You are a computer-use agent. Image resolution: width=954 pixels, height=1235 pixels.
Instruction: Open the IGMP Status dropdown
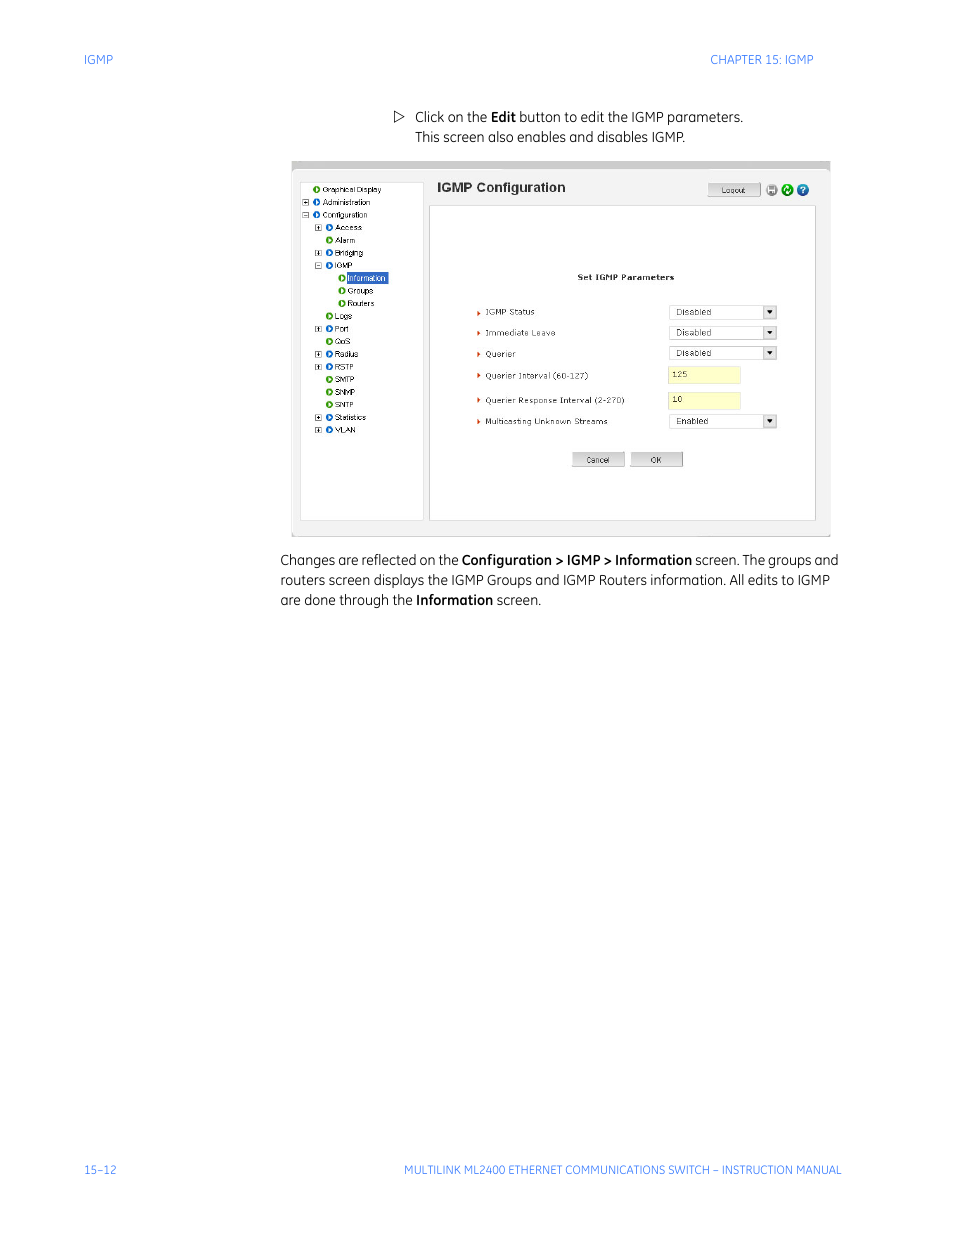point(769,312)
